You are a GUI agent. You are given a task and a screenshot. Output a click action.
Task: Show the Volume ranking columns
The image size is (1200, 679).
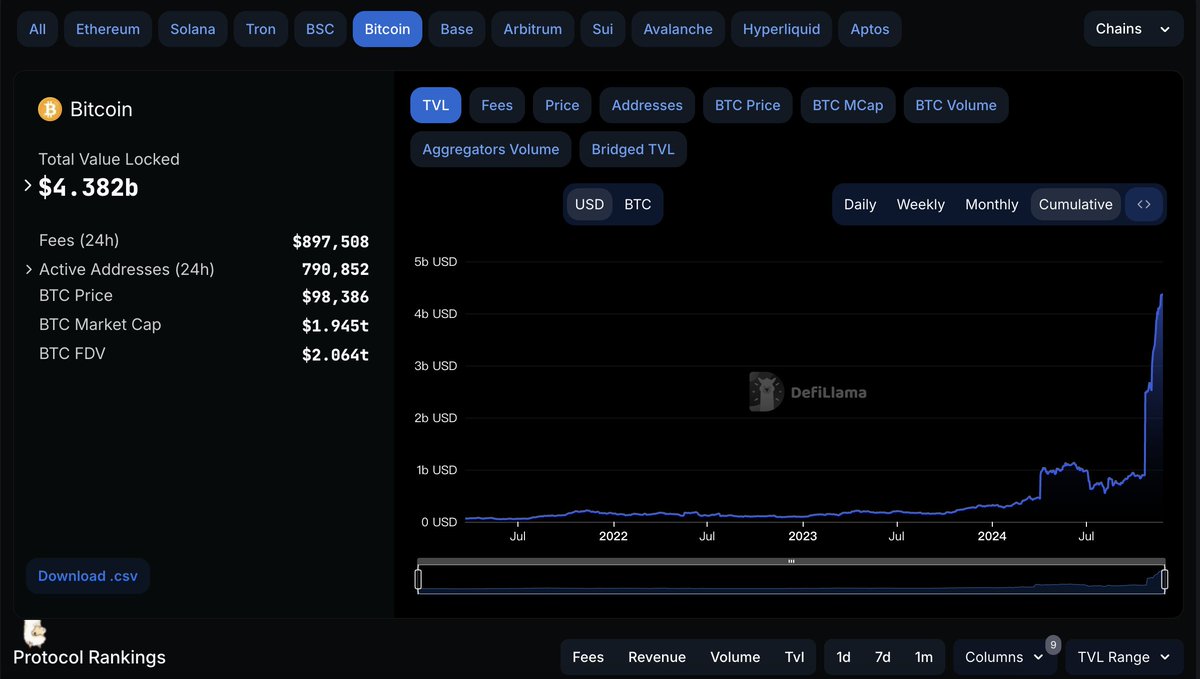pos(735,657)
